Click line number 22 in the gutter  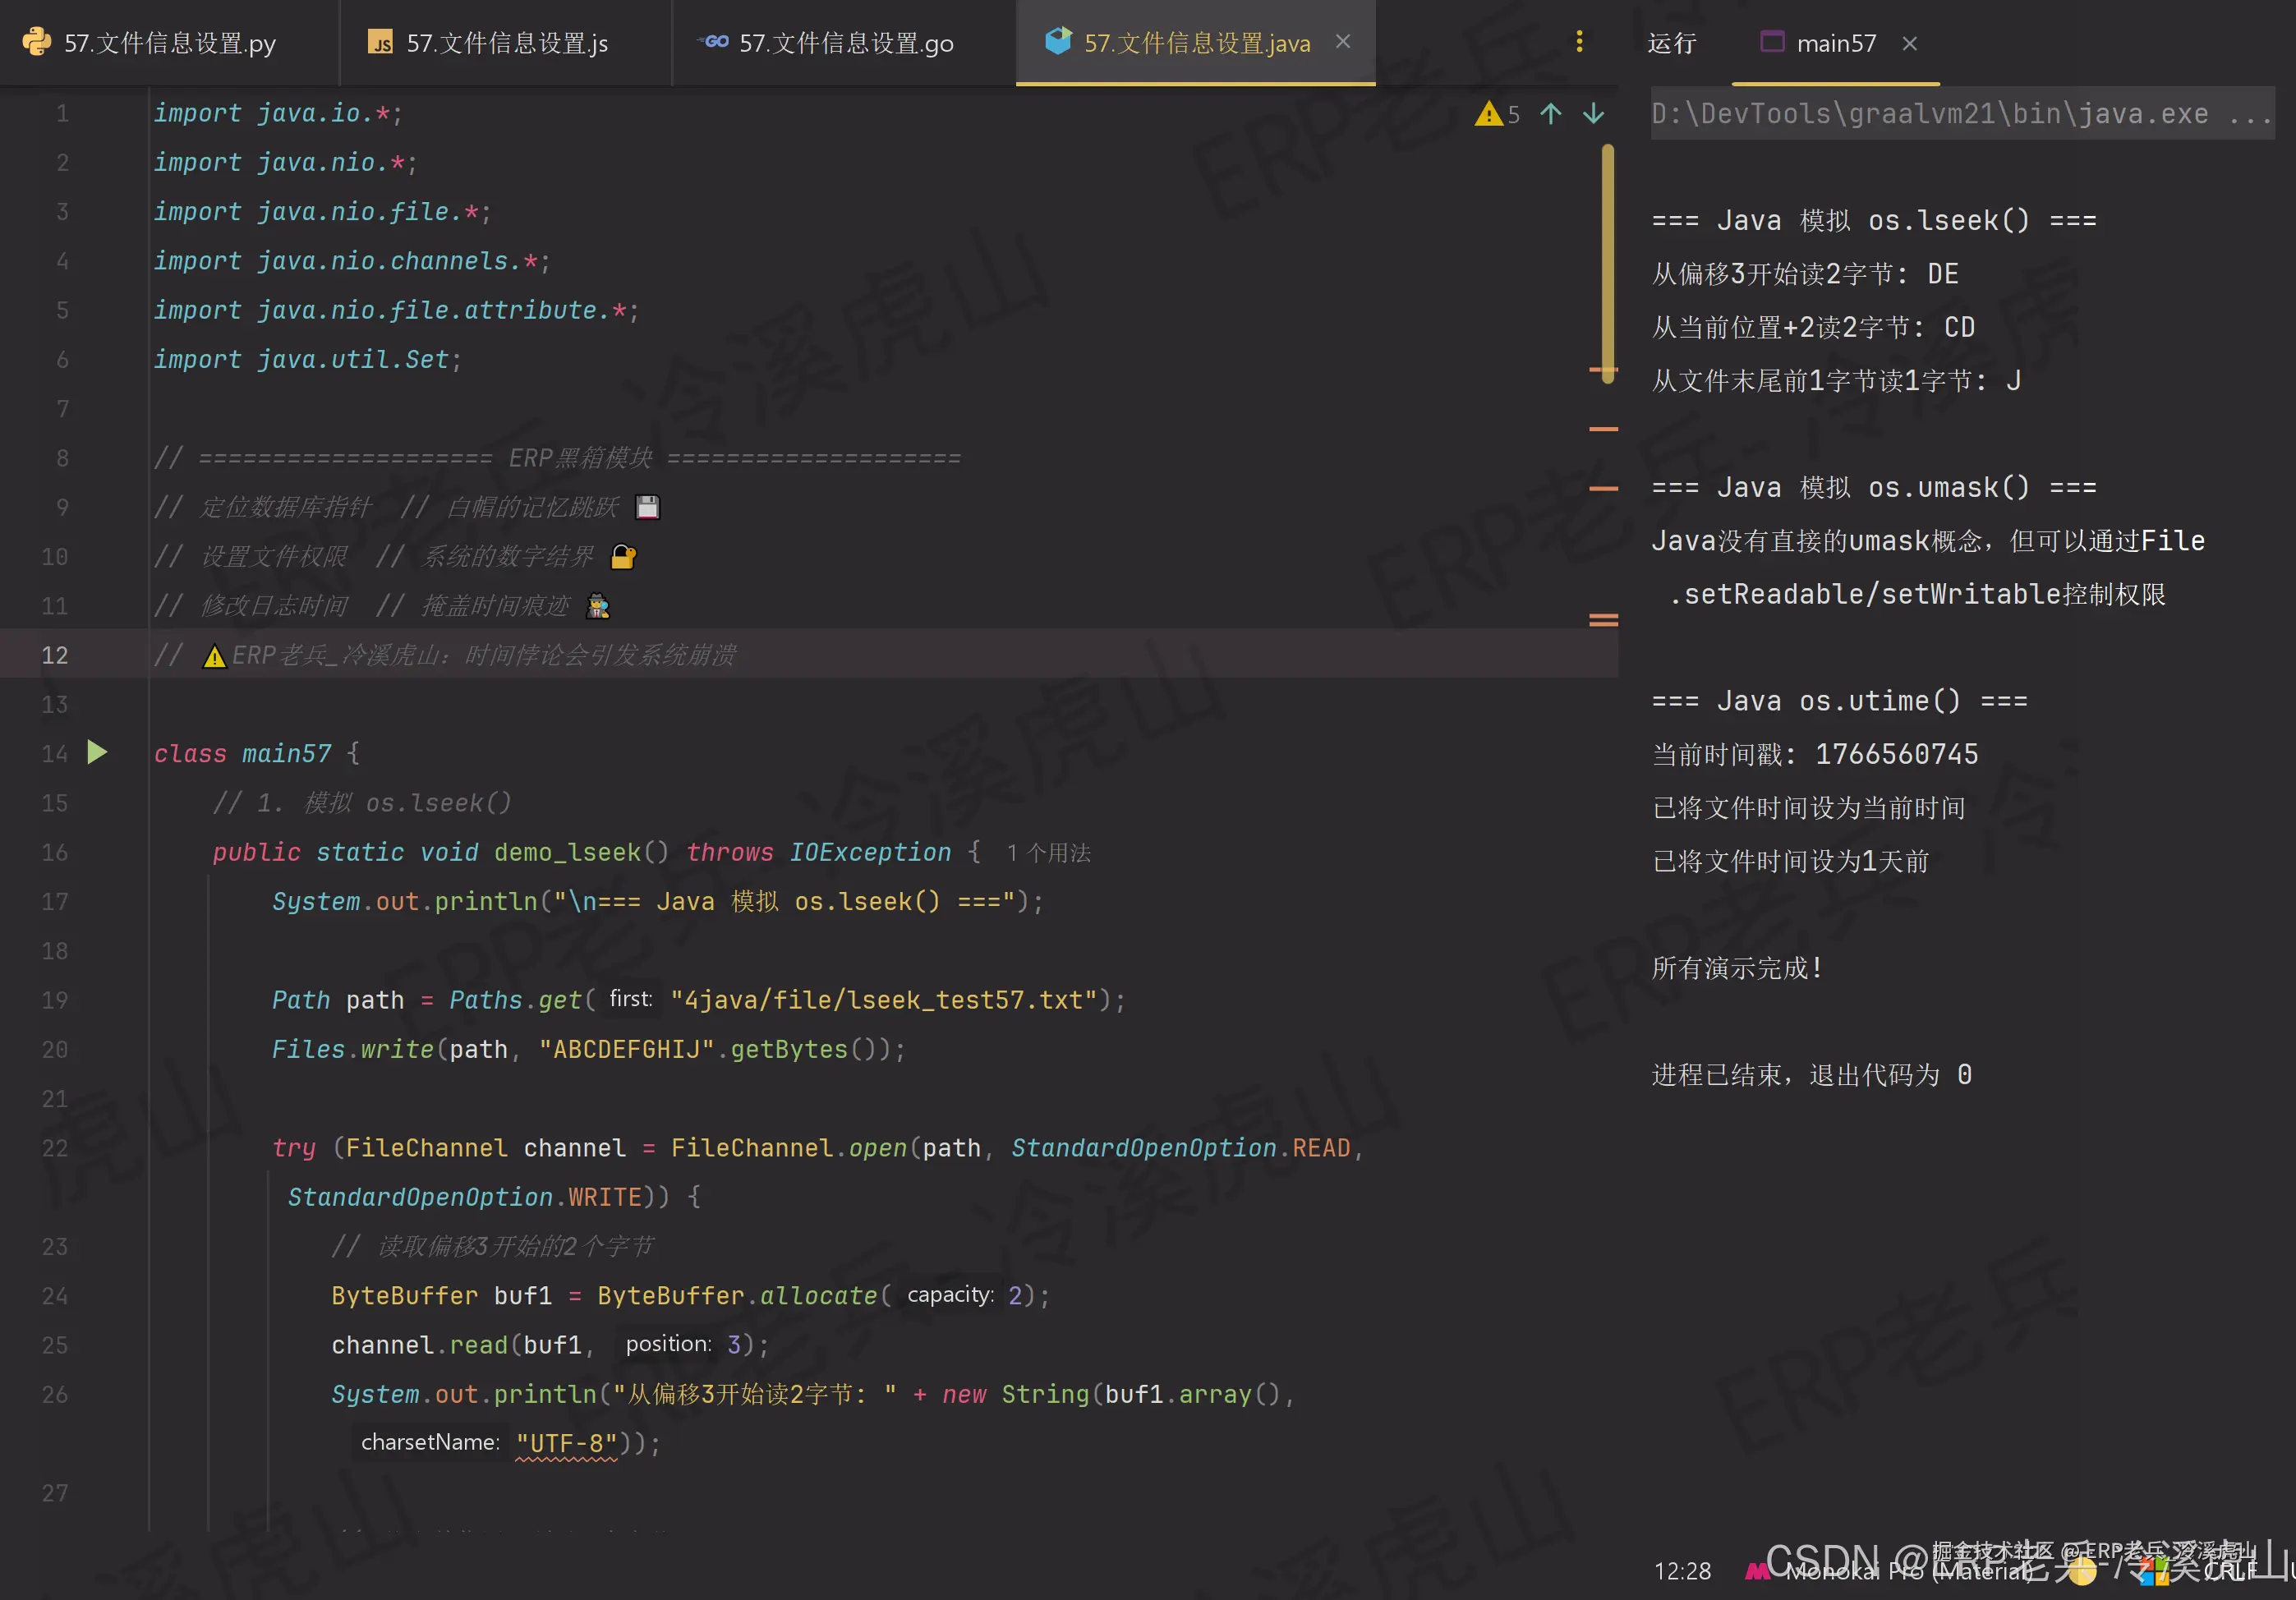(x=55, y=1148)
